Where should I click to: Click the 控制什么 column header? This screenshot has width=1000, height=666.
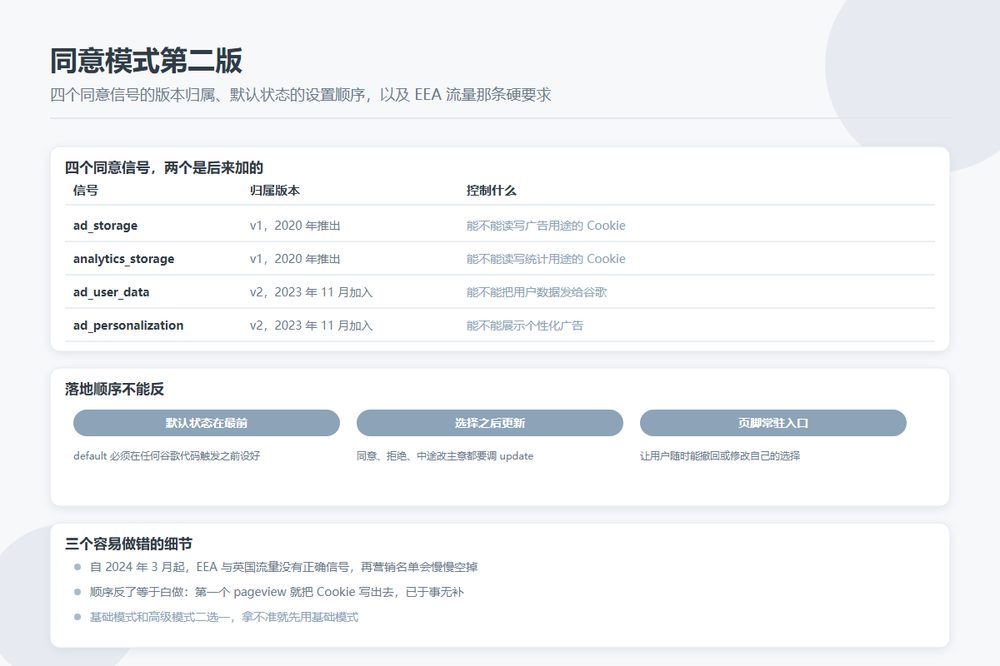click(491, 190)
